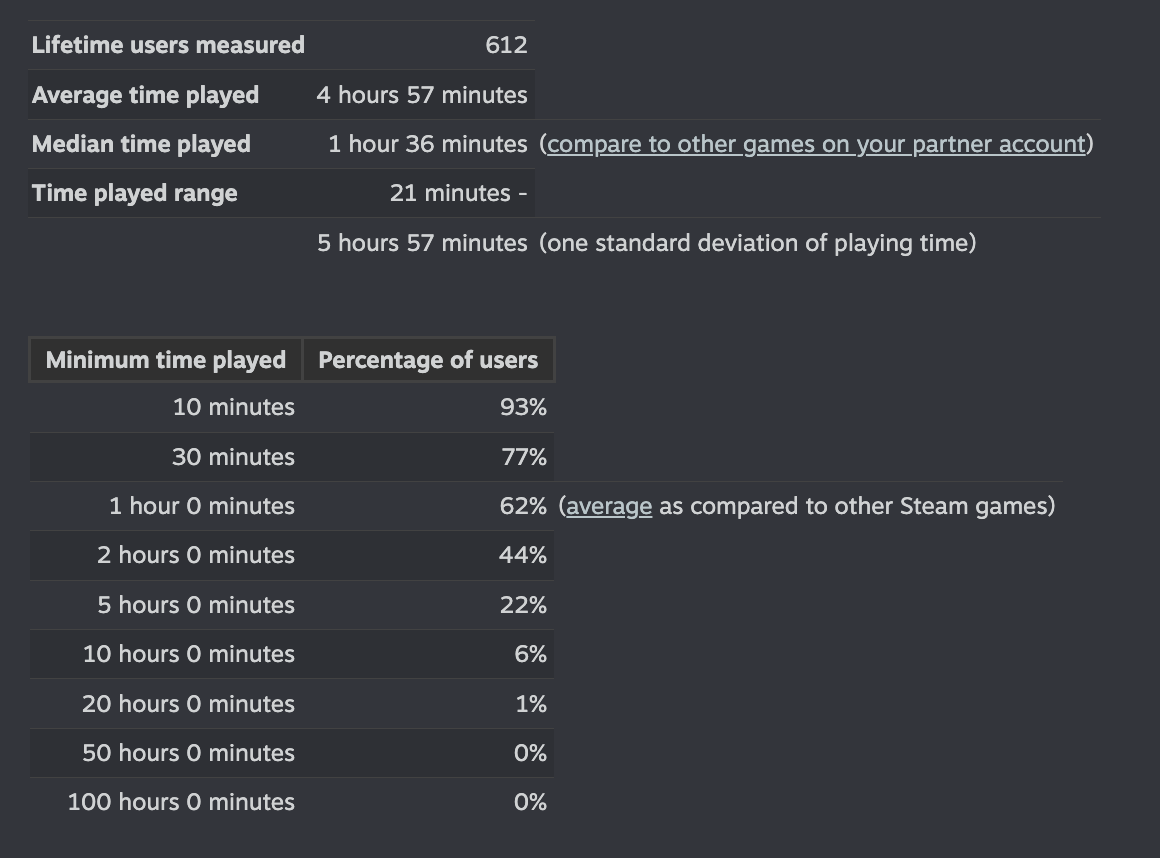The height and width of the screenshot is (858, 1160).
Task: Click the 93% users value
Action: coord(523,408)
